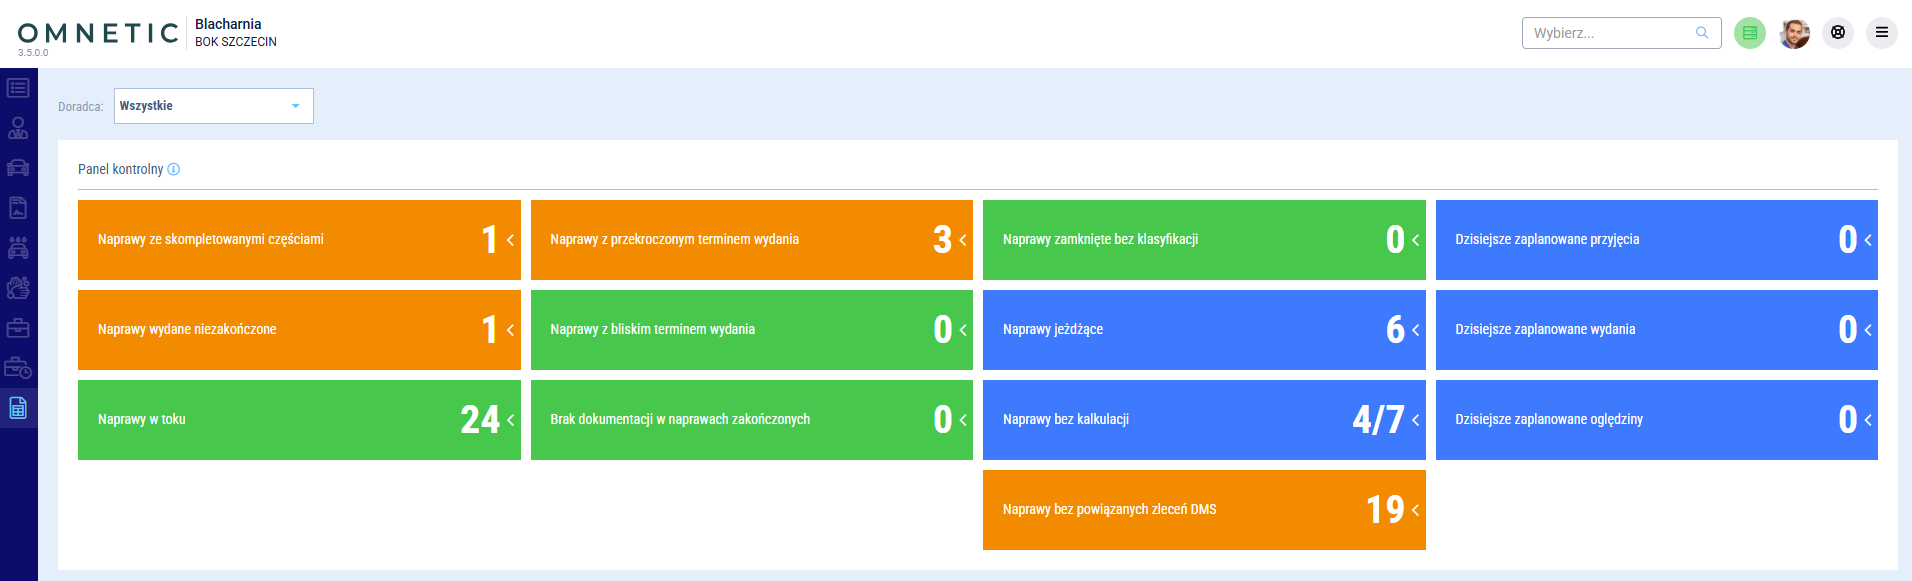Click the OMNETIC logo
The height and width of the screenshot is (581, 1912).
coord(98,34)
